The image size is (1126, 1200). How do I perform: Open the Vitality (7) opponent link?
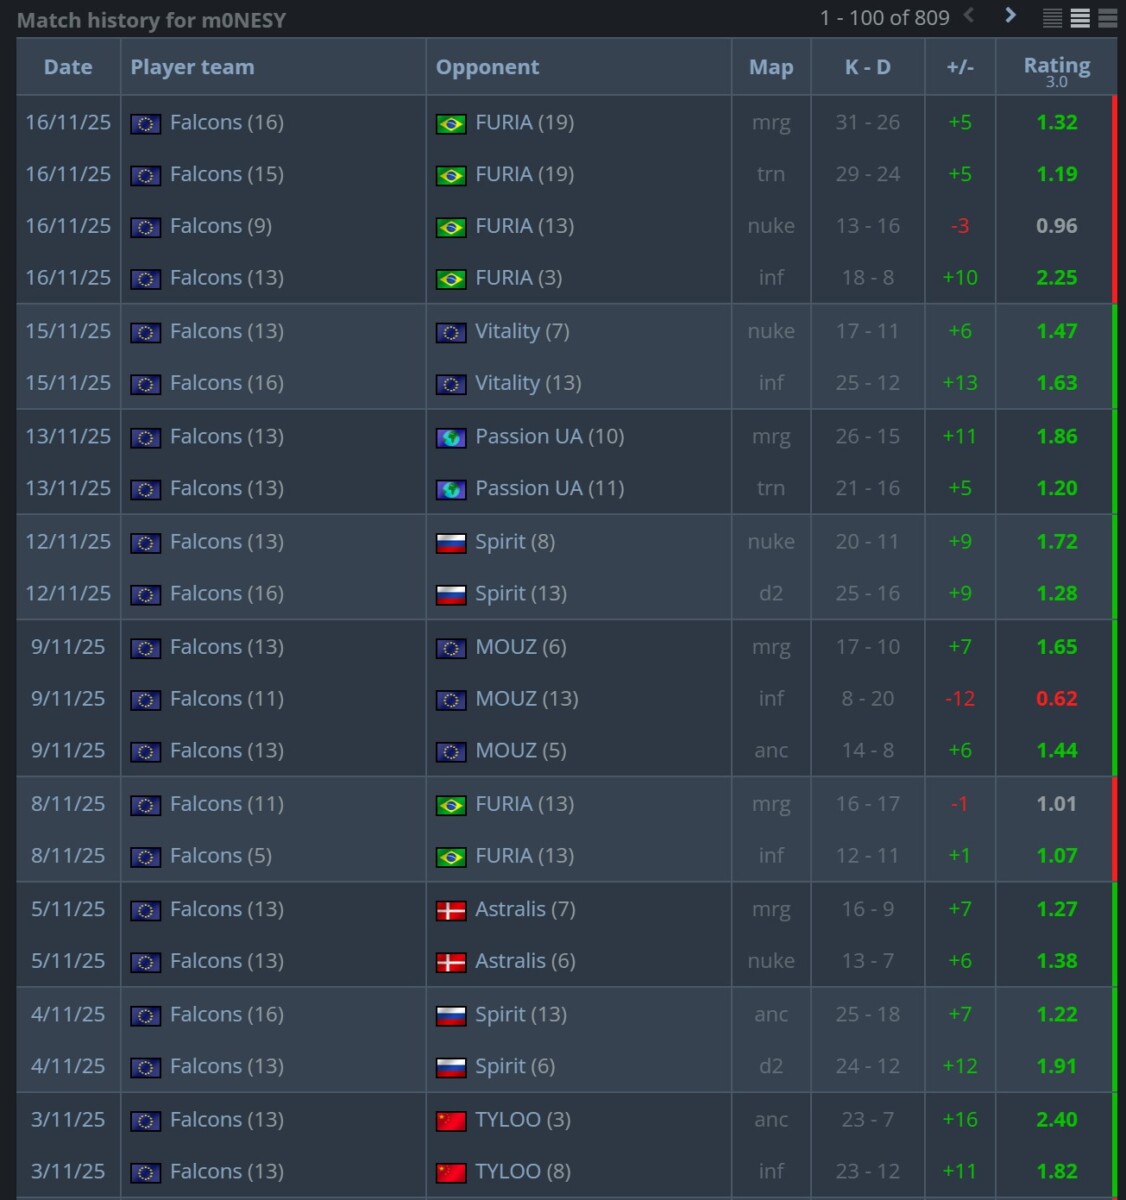point(522,331)
